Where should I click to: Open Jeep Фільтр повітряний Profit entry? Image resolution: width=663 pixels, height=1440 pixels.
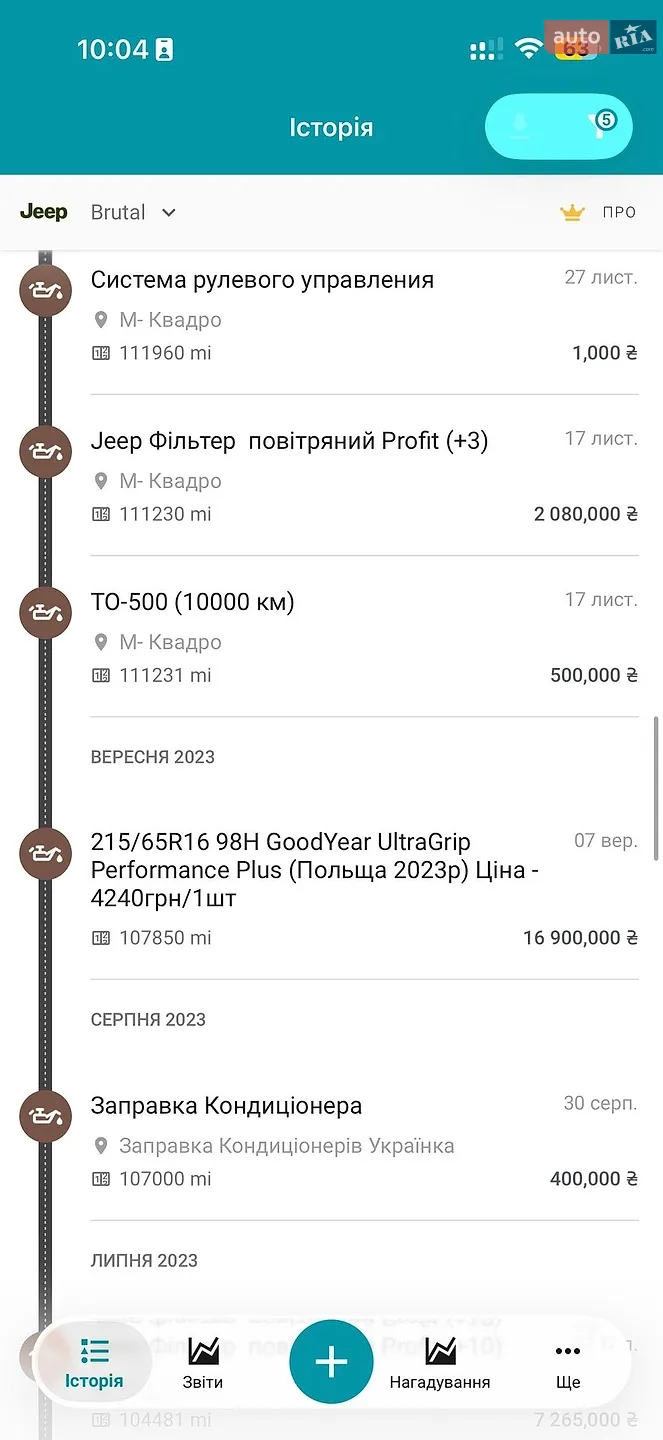click(x=364, y=476)
